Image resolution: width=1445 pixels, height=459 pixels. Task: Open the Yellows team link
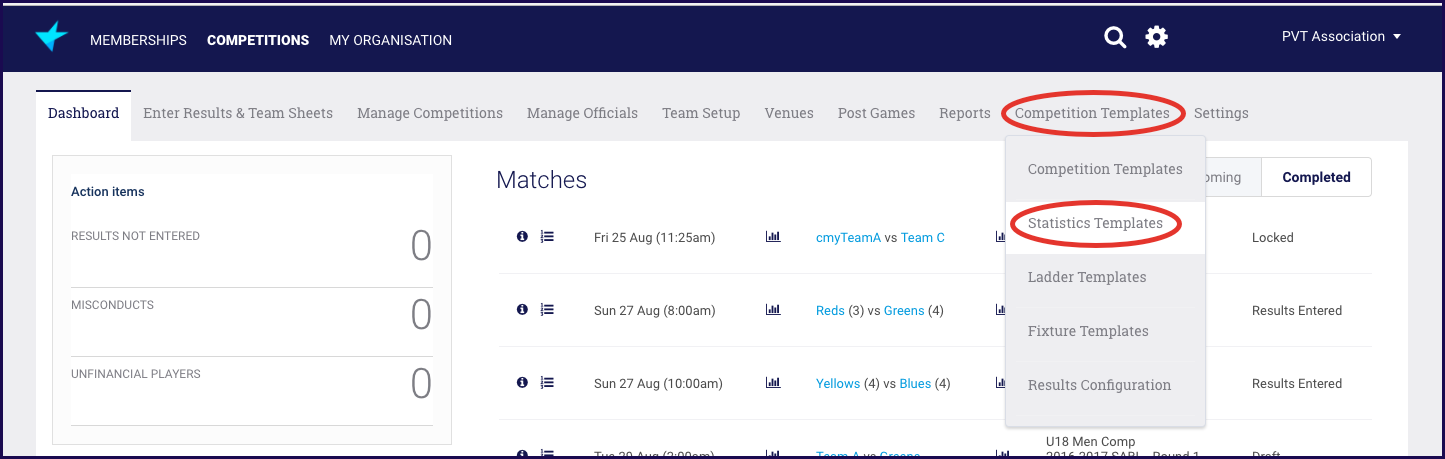(838, 384)
